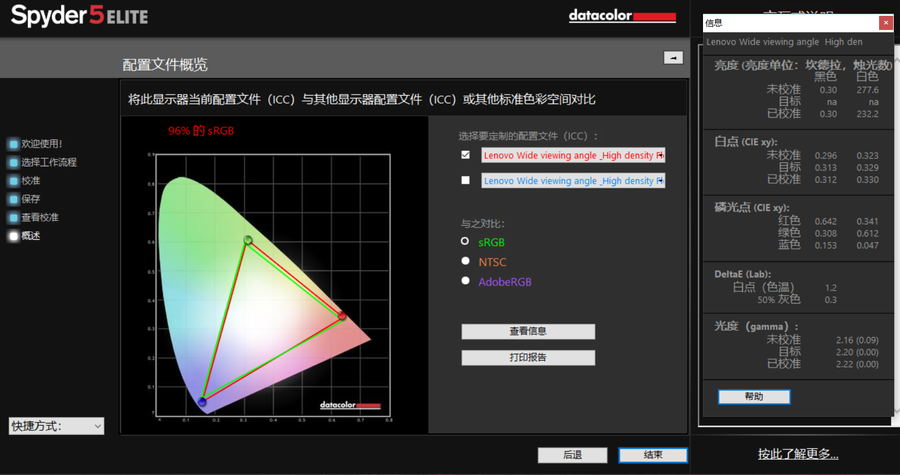
Task: Click the 校准 step indicator icon
Action: 13,181
